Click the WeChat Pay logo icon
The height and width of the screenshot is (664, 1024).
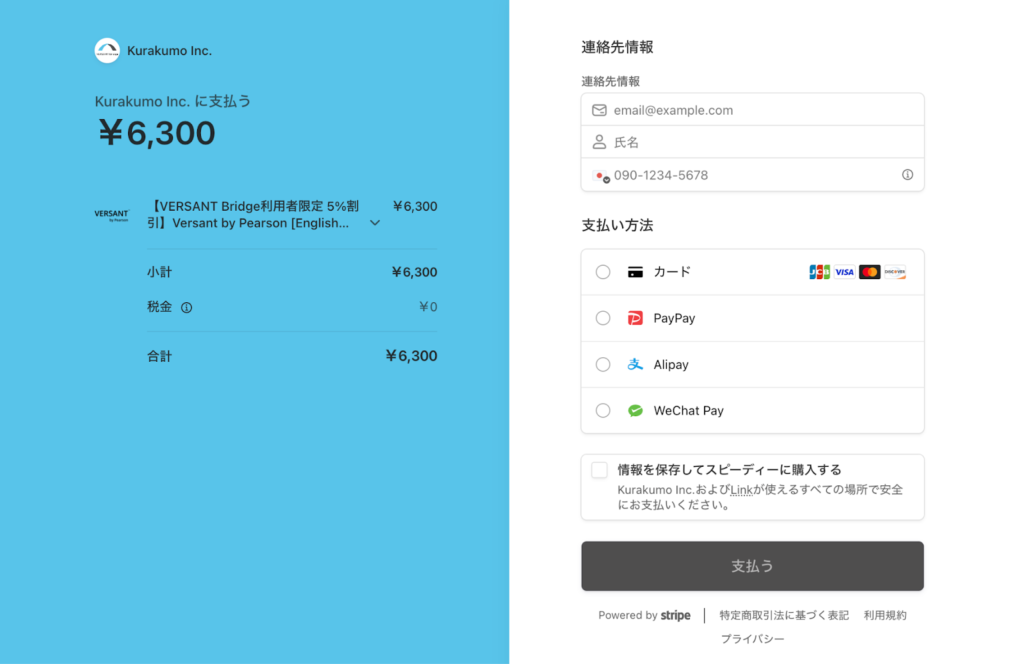(x=635, y=411)
